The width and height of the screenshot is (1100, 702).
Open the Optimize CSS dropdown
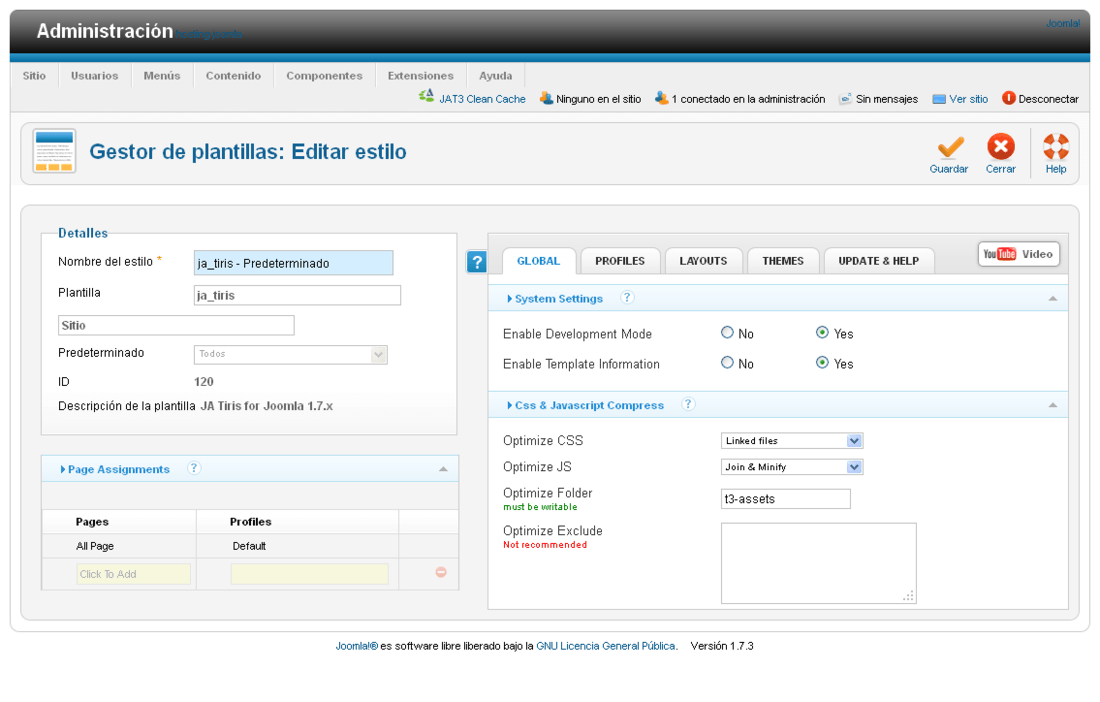[x=792, y=440]
